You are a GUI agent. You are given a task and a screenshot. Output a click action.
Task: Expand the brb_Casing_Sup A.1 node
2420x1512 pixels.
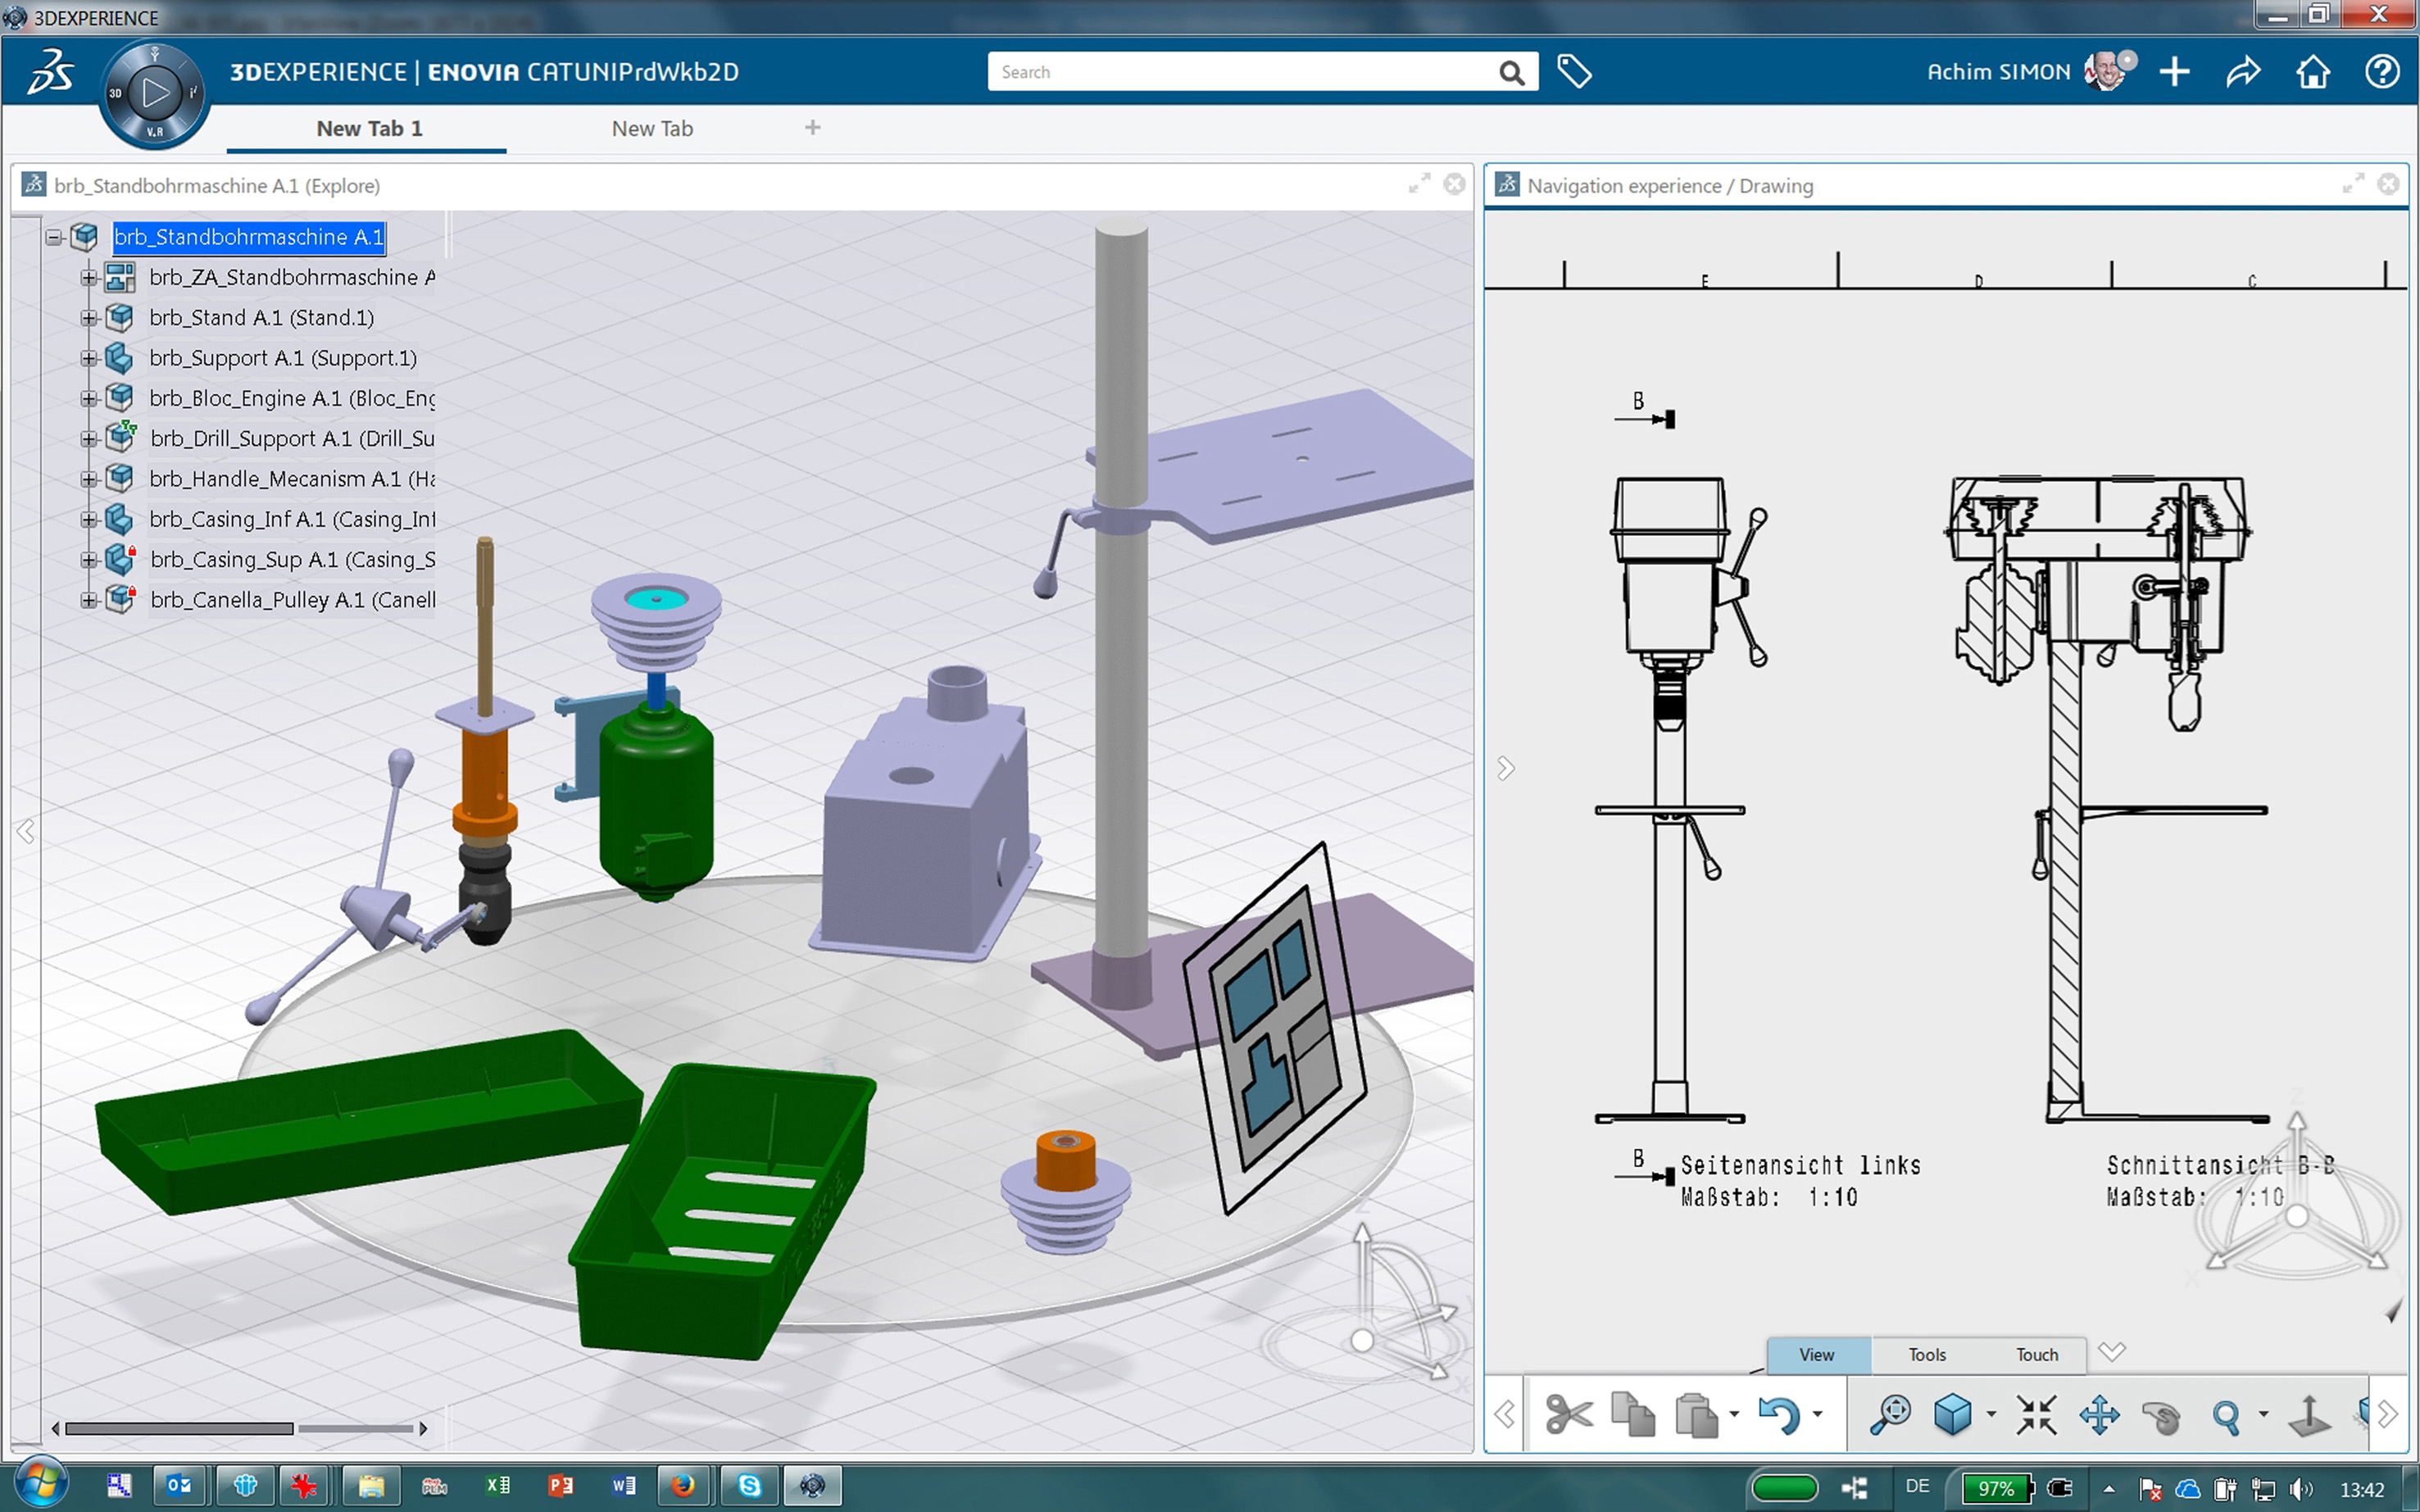coord(89,560)
